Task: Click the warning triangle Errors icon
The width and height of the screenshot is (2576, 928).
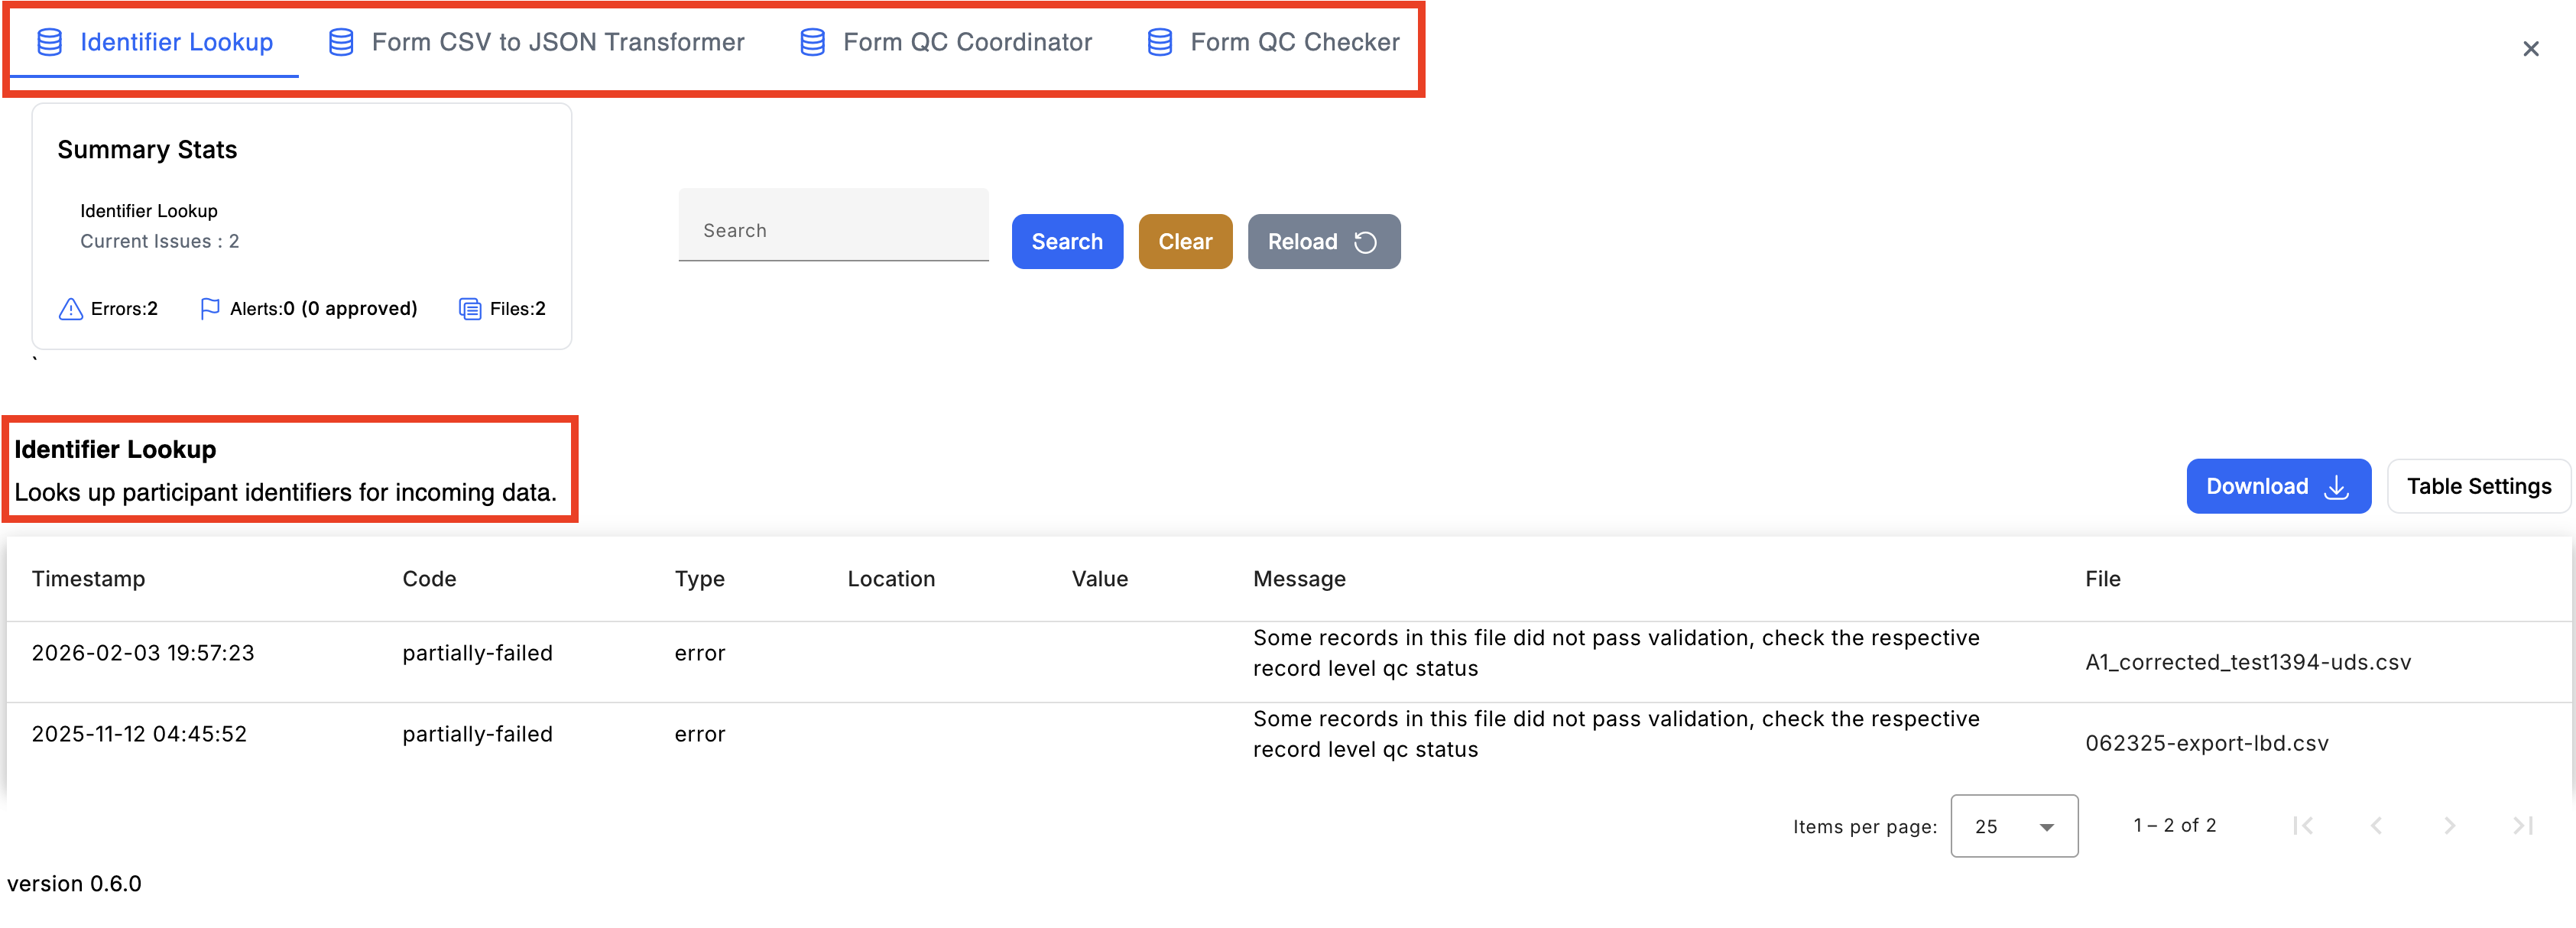Action: pyautogui.click(x=71, y=309)
